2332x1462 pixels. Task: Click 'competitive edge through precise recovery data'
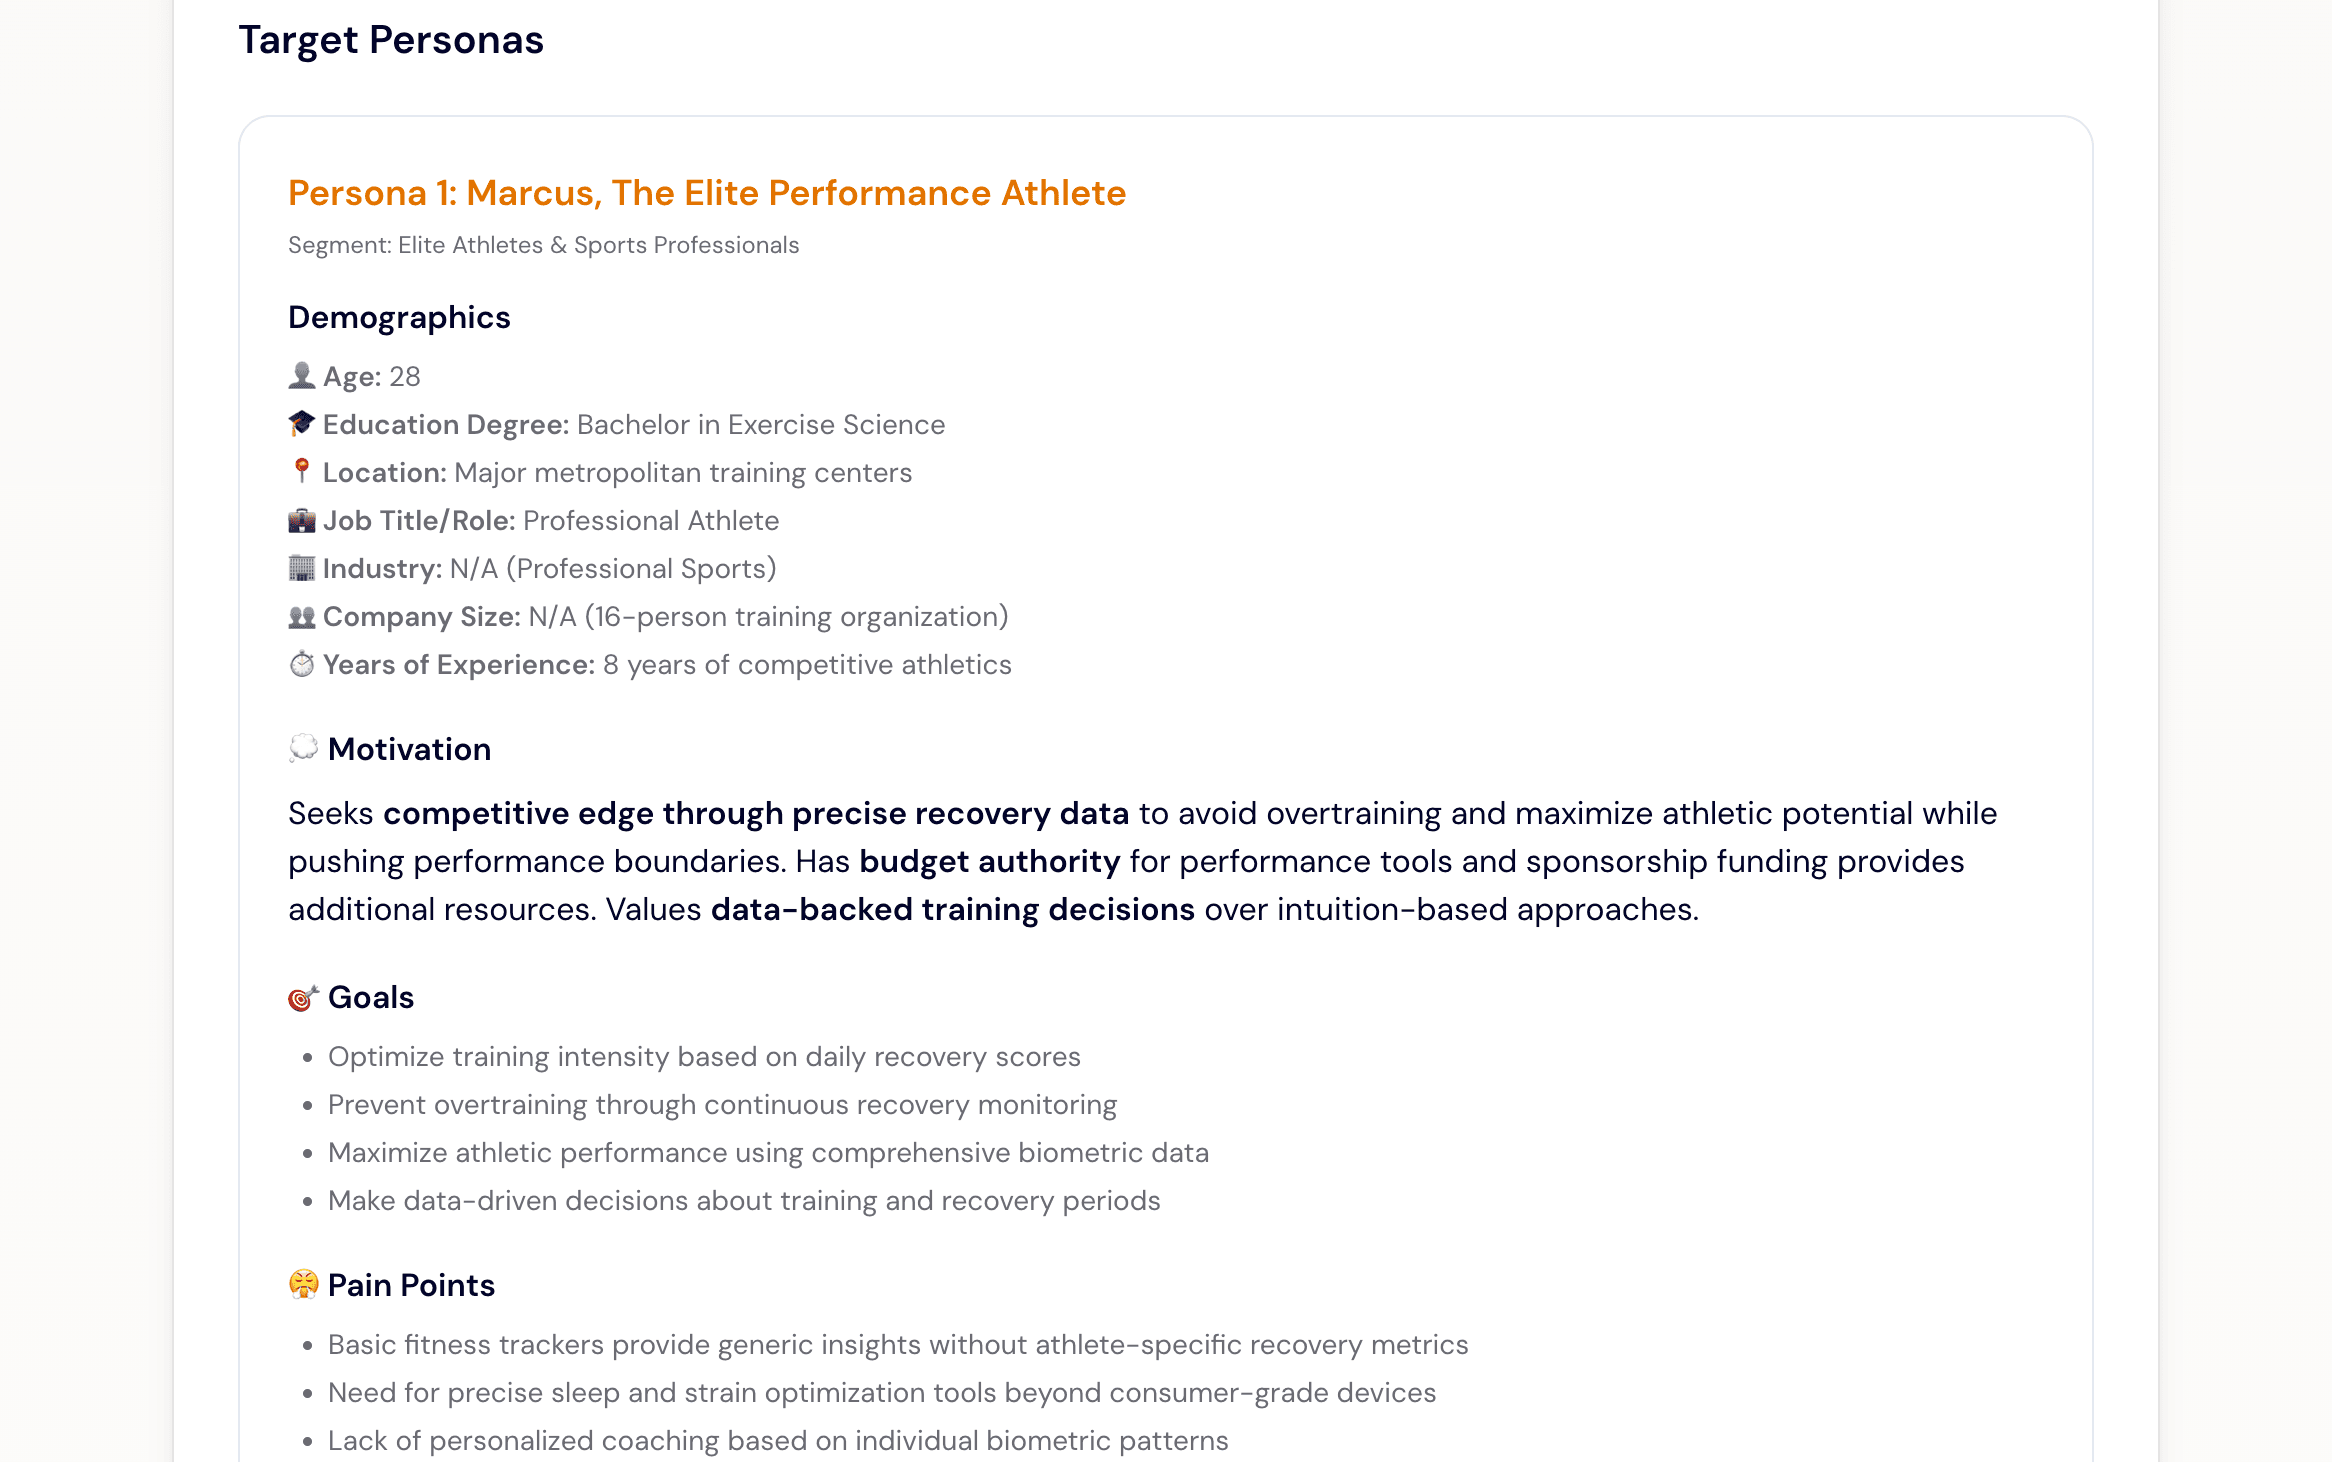tap(755, 813)
